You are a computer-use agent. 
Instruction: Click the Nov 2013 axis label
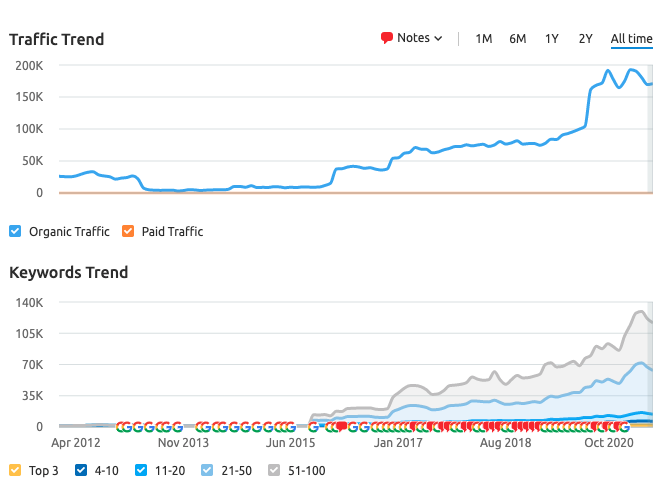(183, 443)
